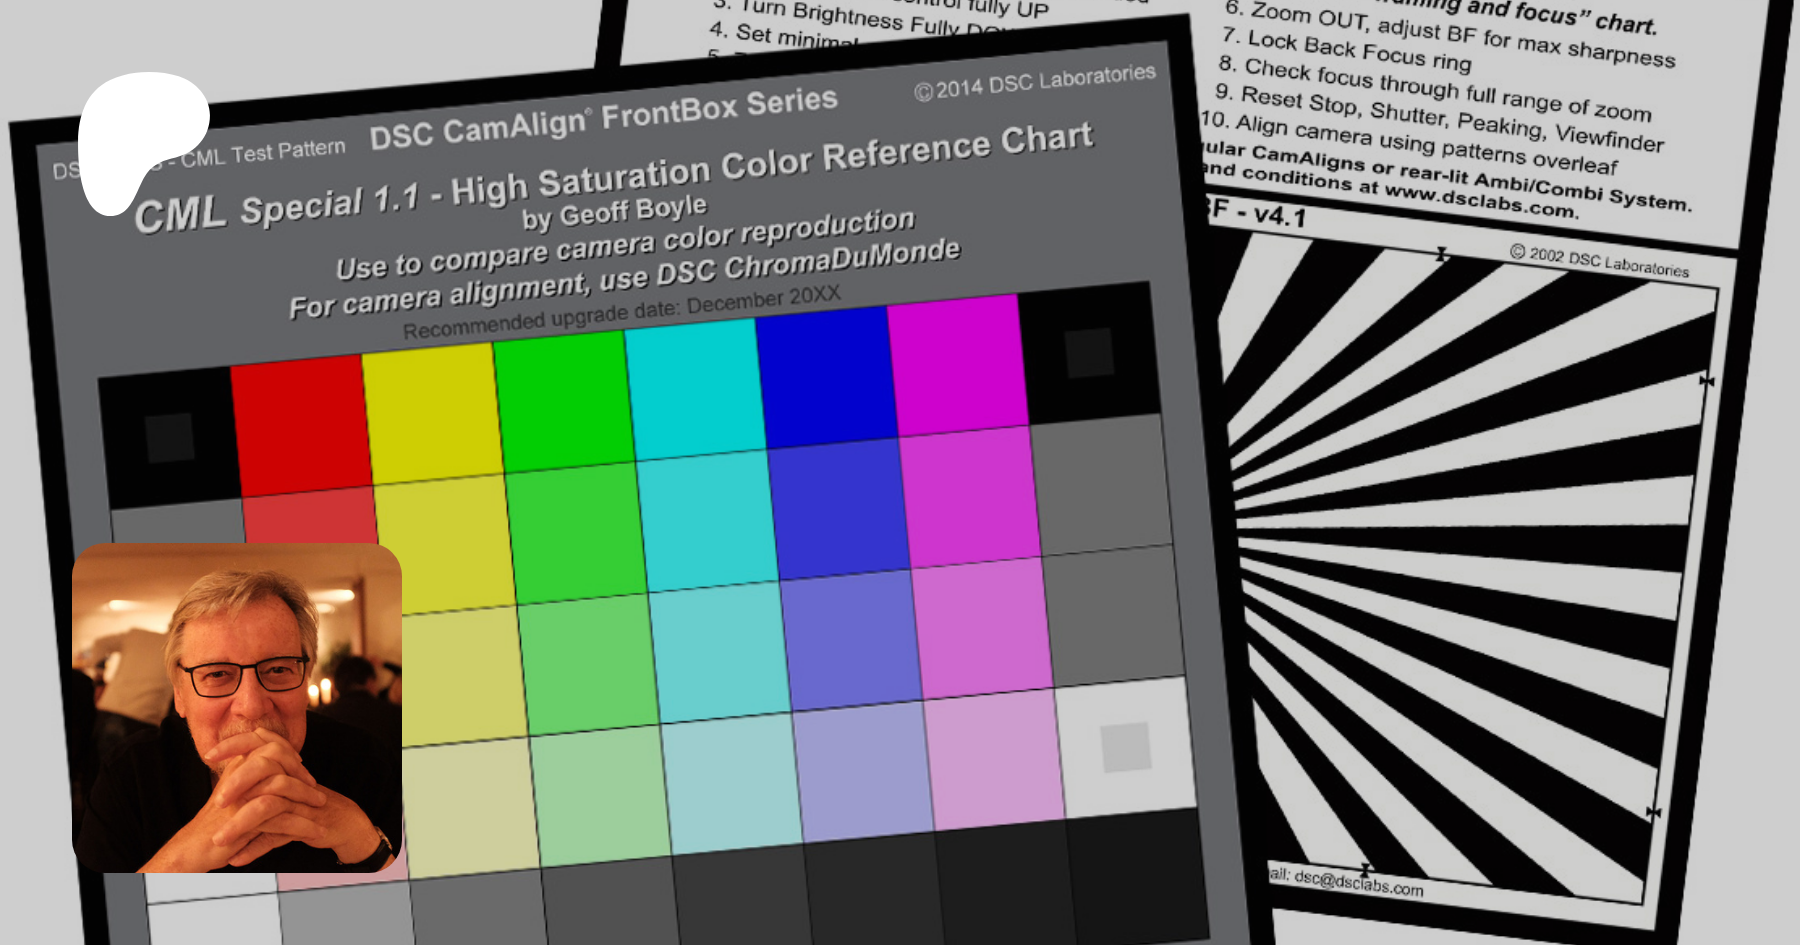Pick the magenta swatch in top row
This screenshot has width=1800, height=945.
pyautogui.click(x=956, y=363)
